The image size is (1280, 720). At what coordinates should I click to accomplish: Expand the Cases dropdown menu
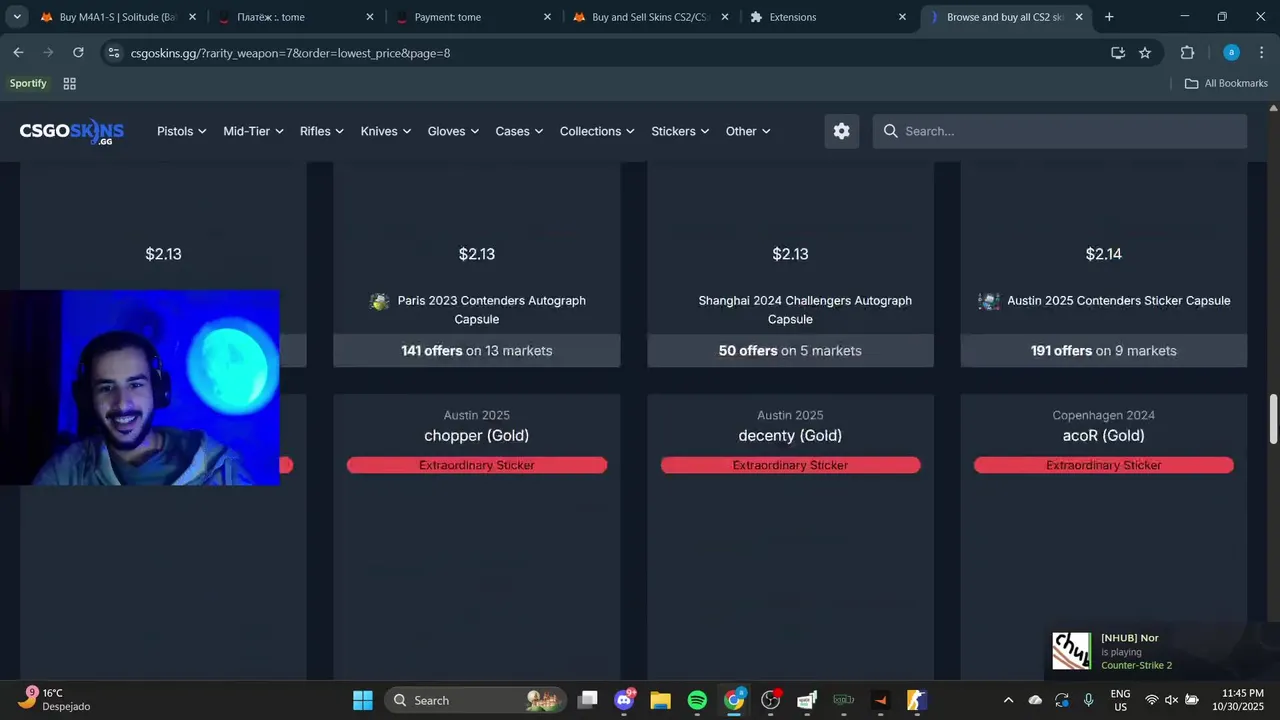519,131
